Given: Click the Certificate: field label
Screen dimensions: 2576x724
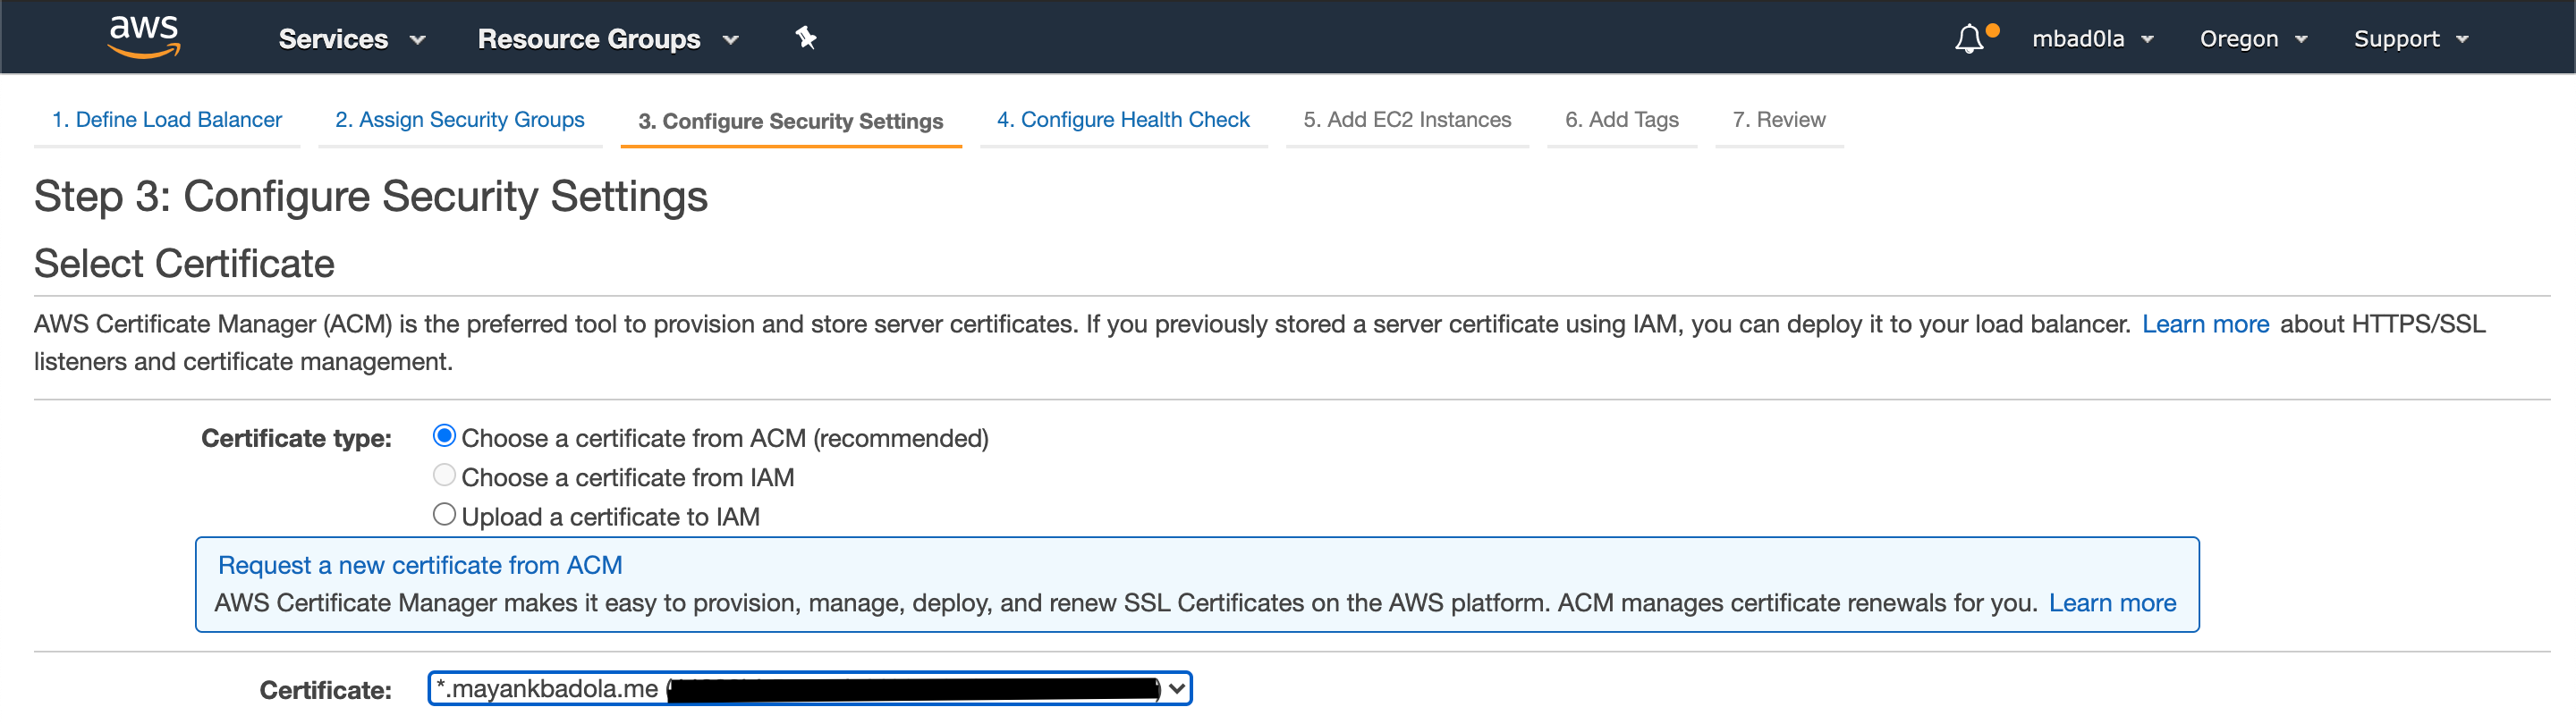Looking at the screenshot, I should click(325, 690).
